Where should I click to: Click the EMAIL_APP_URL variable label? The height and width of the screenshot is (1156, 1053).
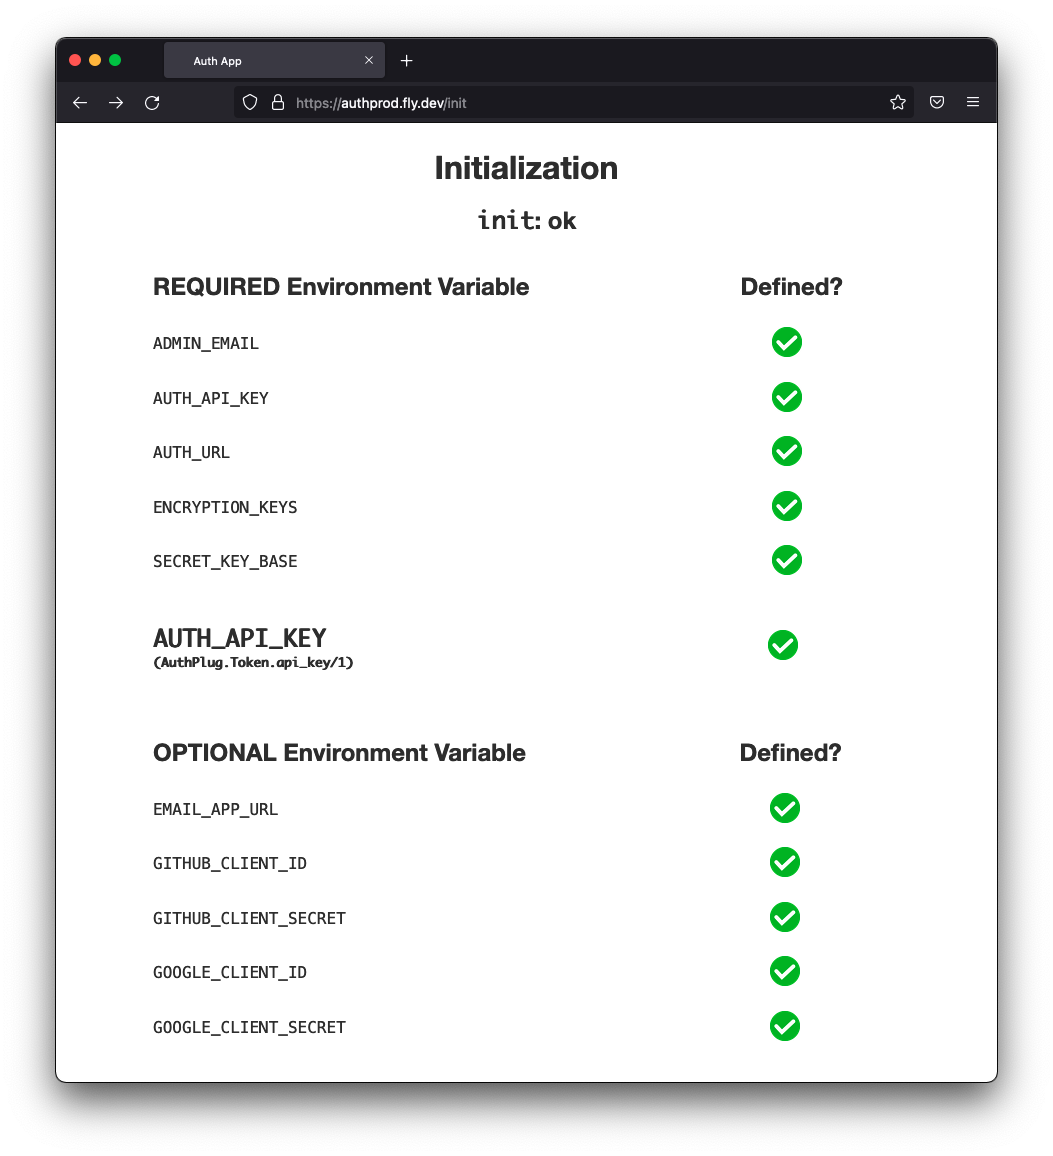pyautogui.click(x=215, y=809)
